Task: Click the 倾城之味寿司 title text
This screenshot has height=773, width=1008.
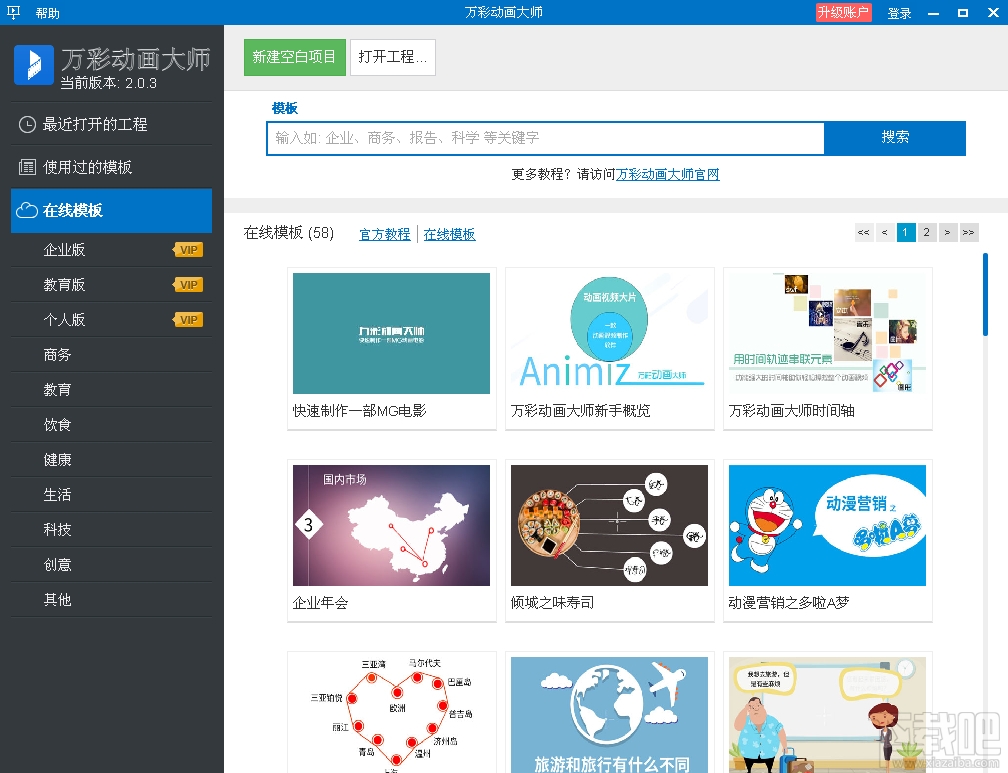Action: [552, 603]
